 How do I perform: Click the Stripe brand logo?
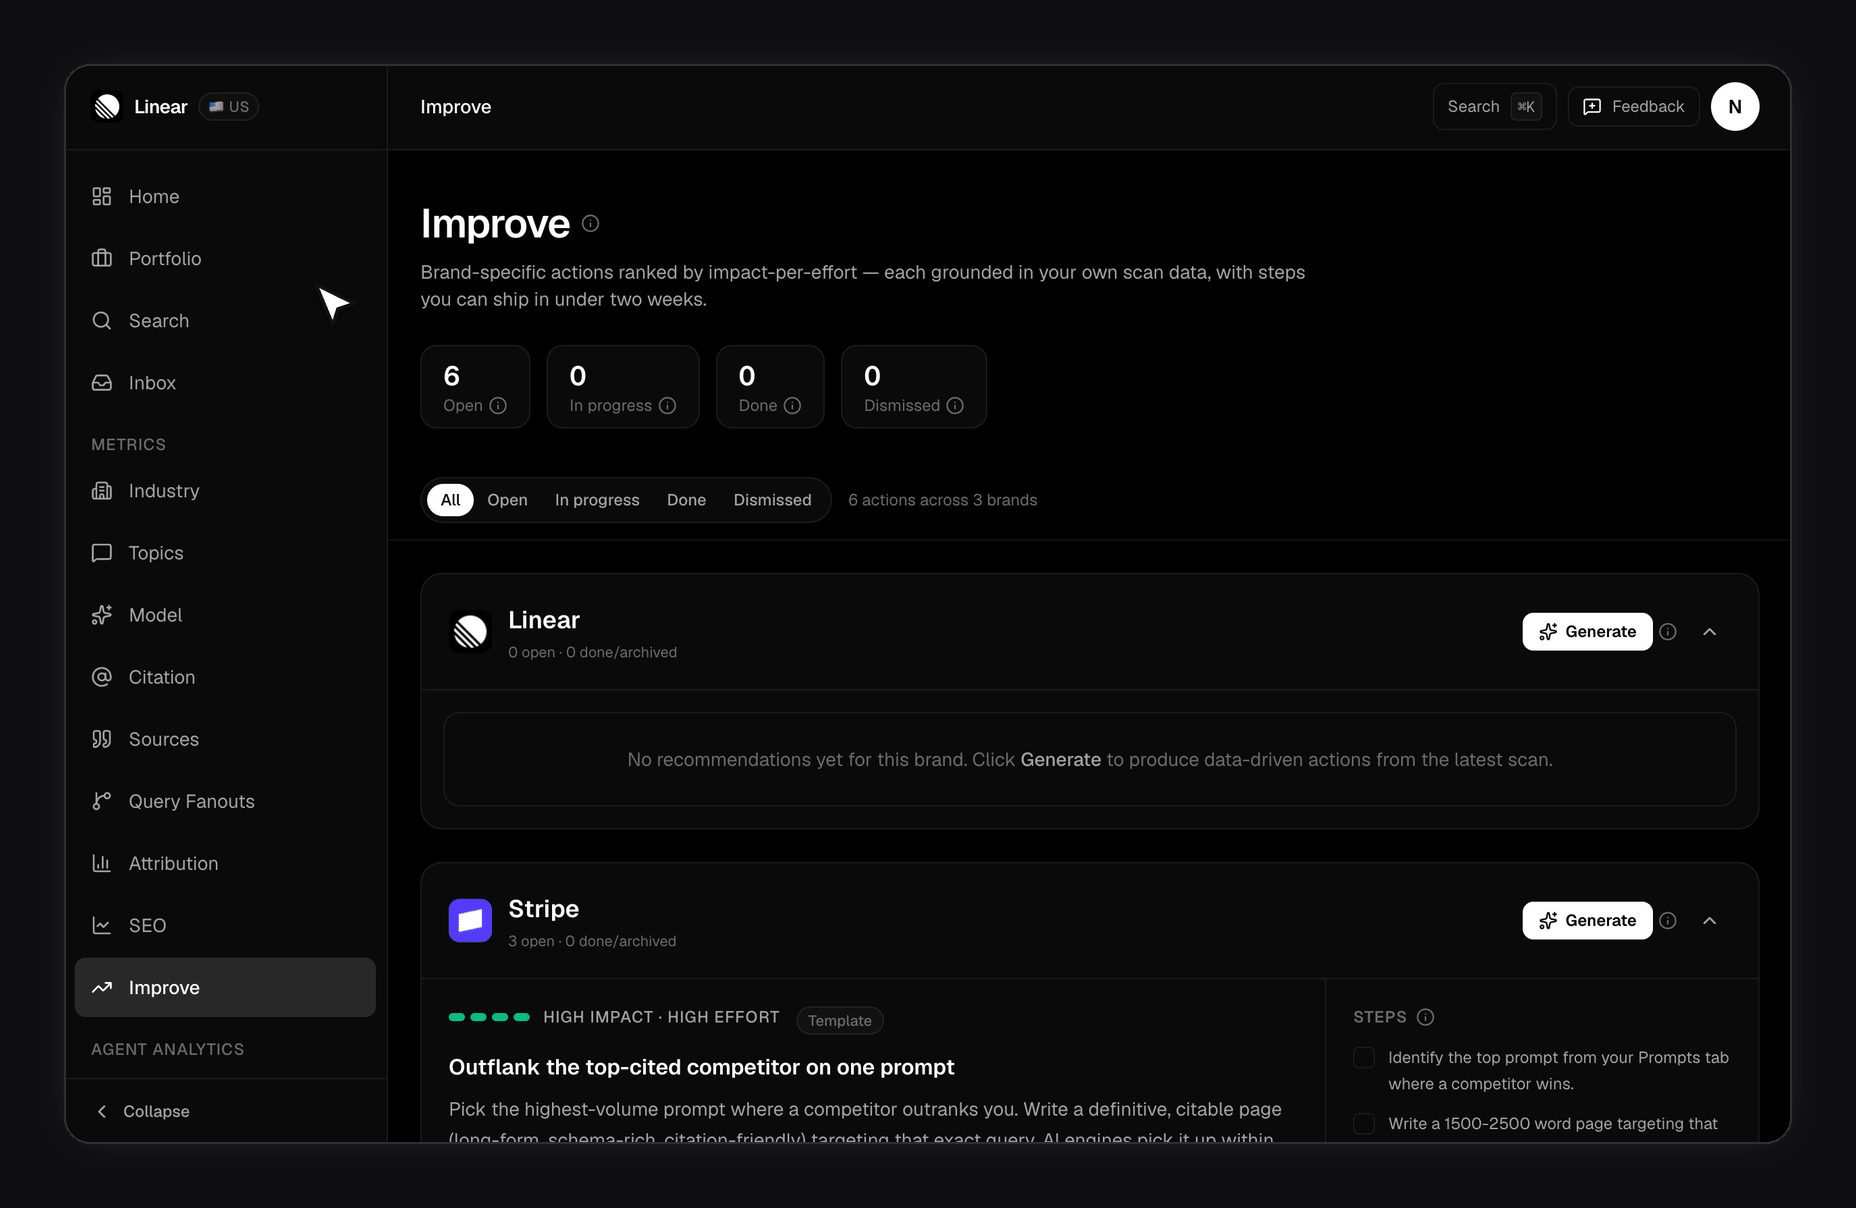tap(470, 921)
